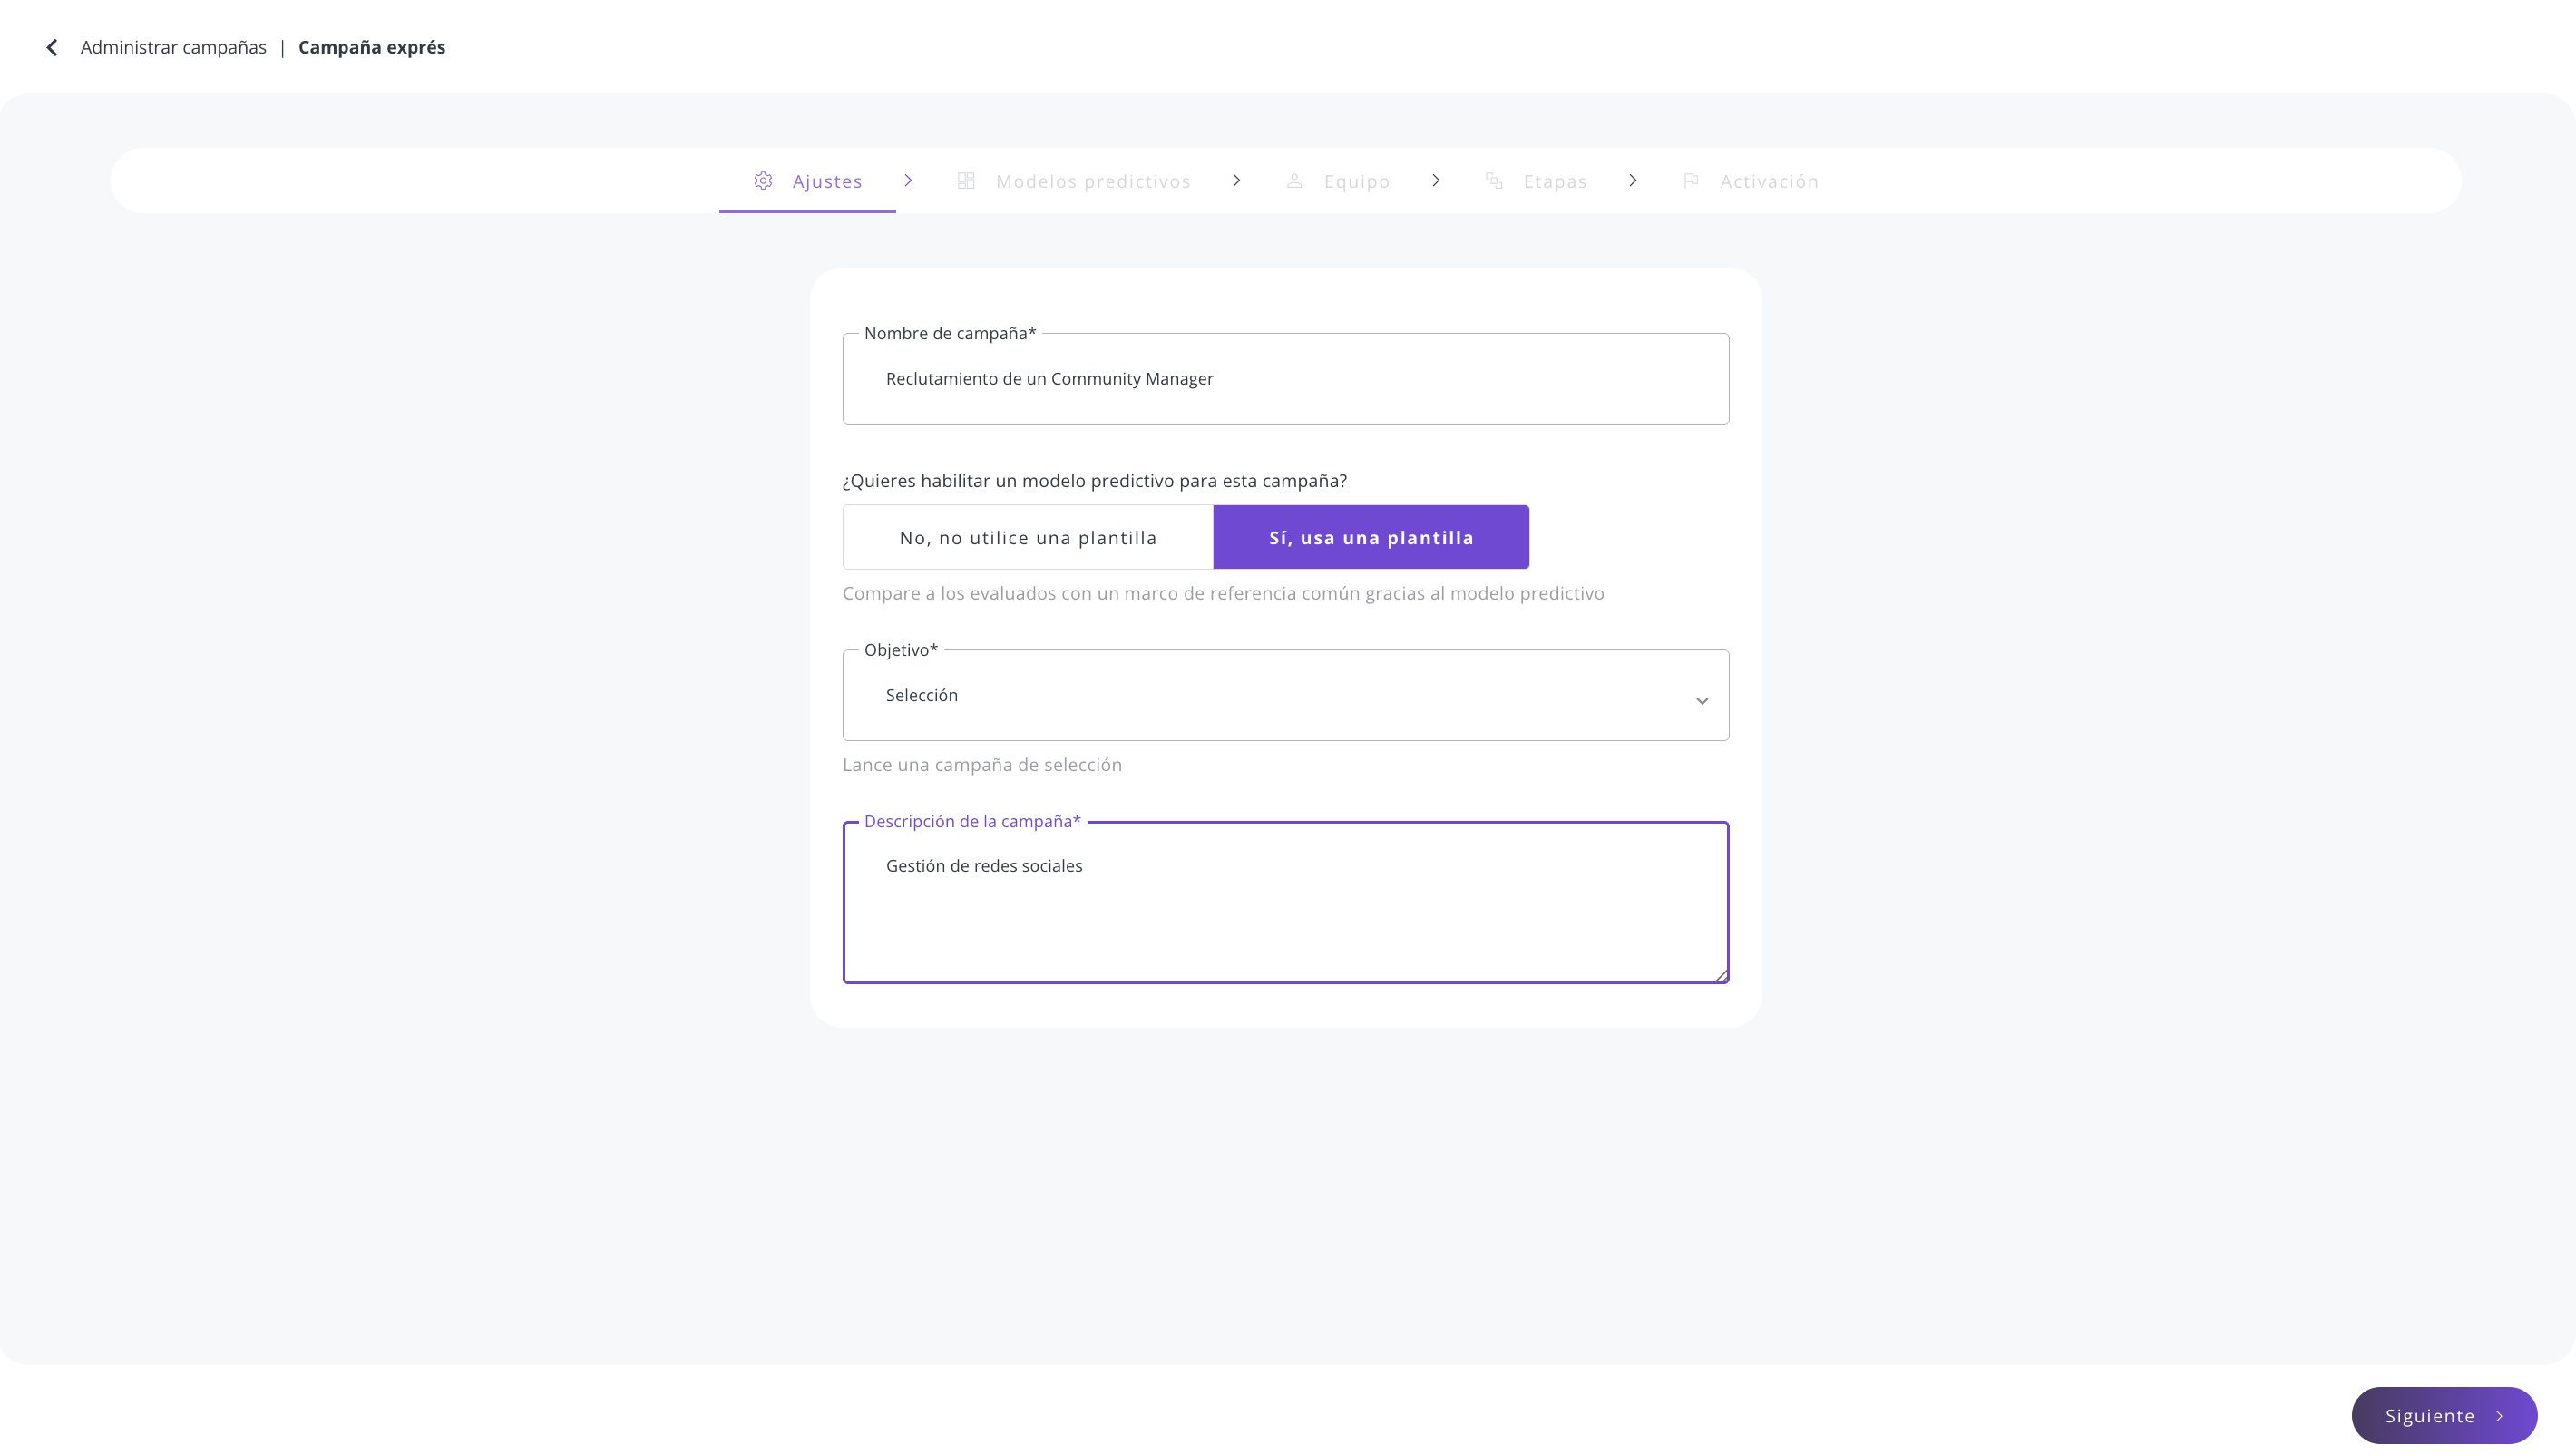Select "No, no utilice una plantilla"

(1028, 537)
